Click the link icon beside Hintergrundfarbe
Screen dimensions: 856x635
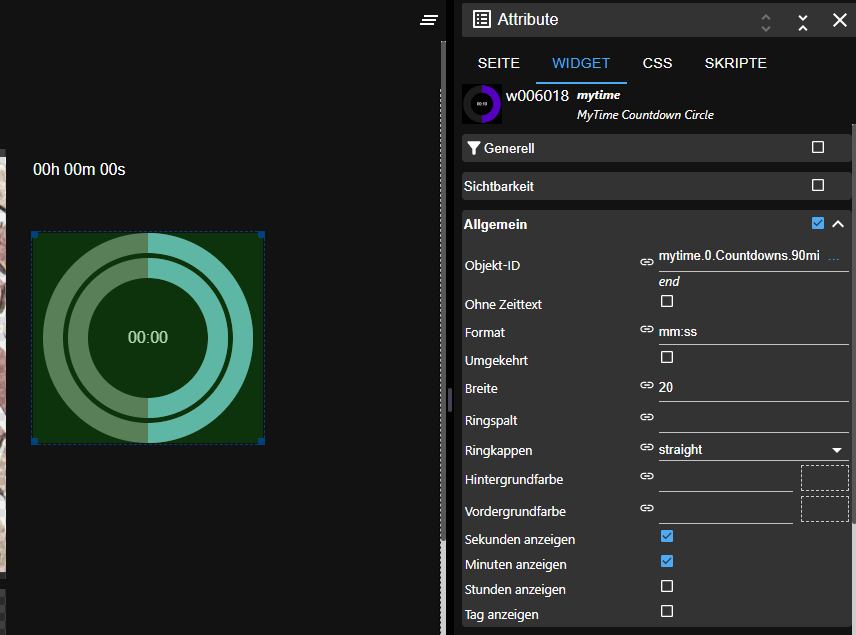click(x=647, y=477)
